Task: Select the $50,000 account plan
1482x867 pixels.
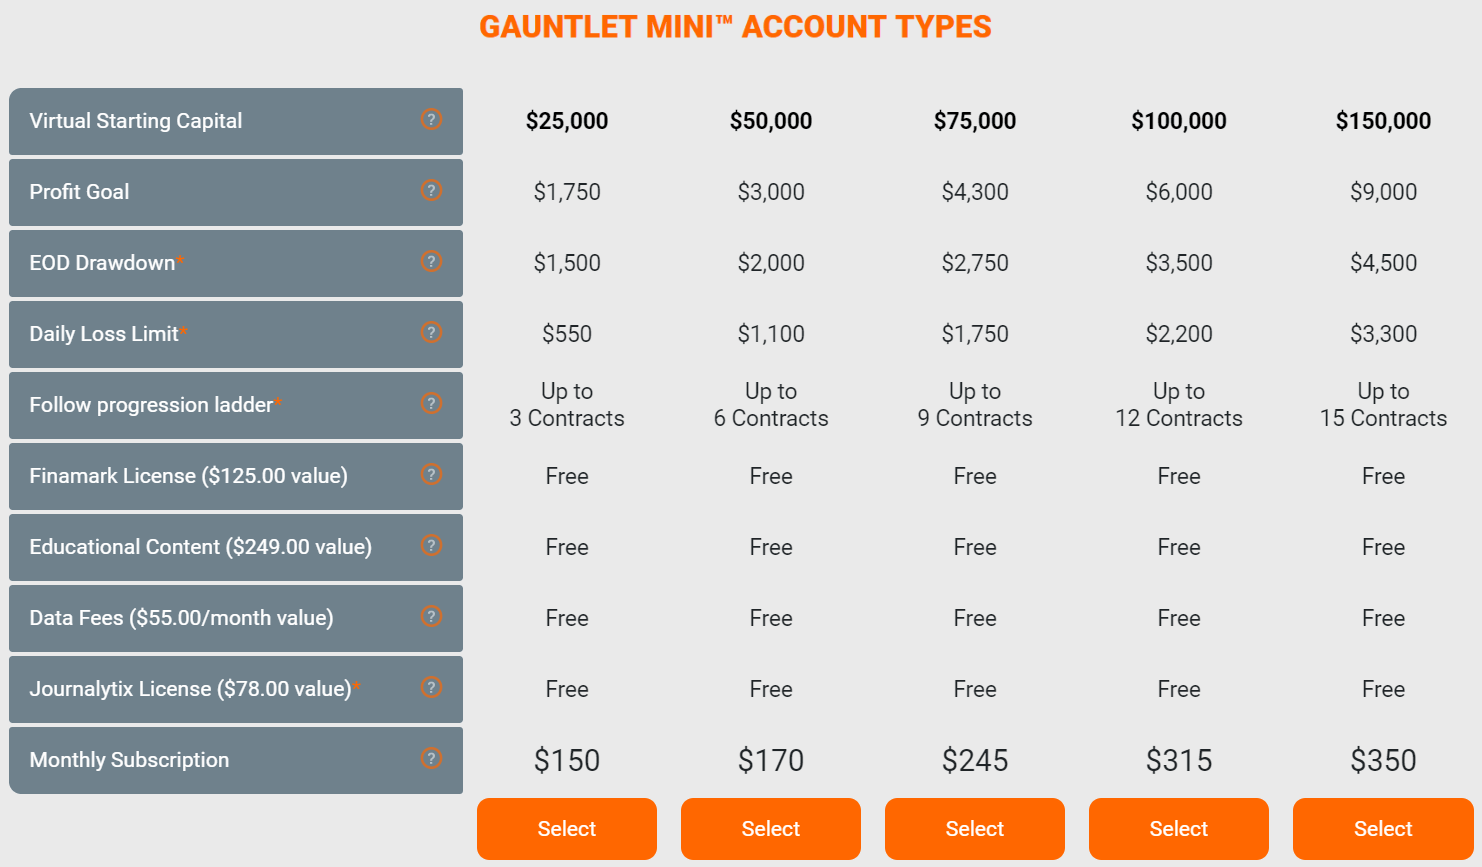Action: coord(771,829)
